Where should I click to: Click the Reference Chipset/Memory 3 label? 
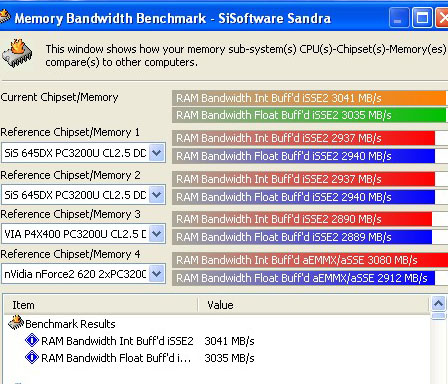[70, 214]
